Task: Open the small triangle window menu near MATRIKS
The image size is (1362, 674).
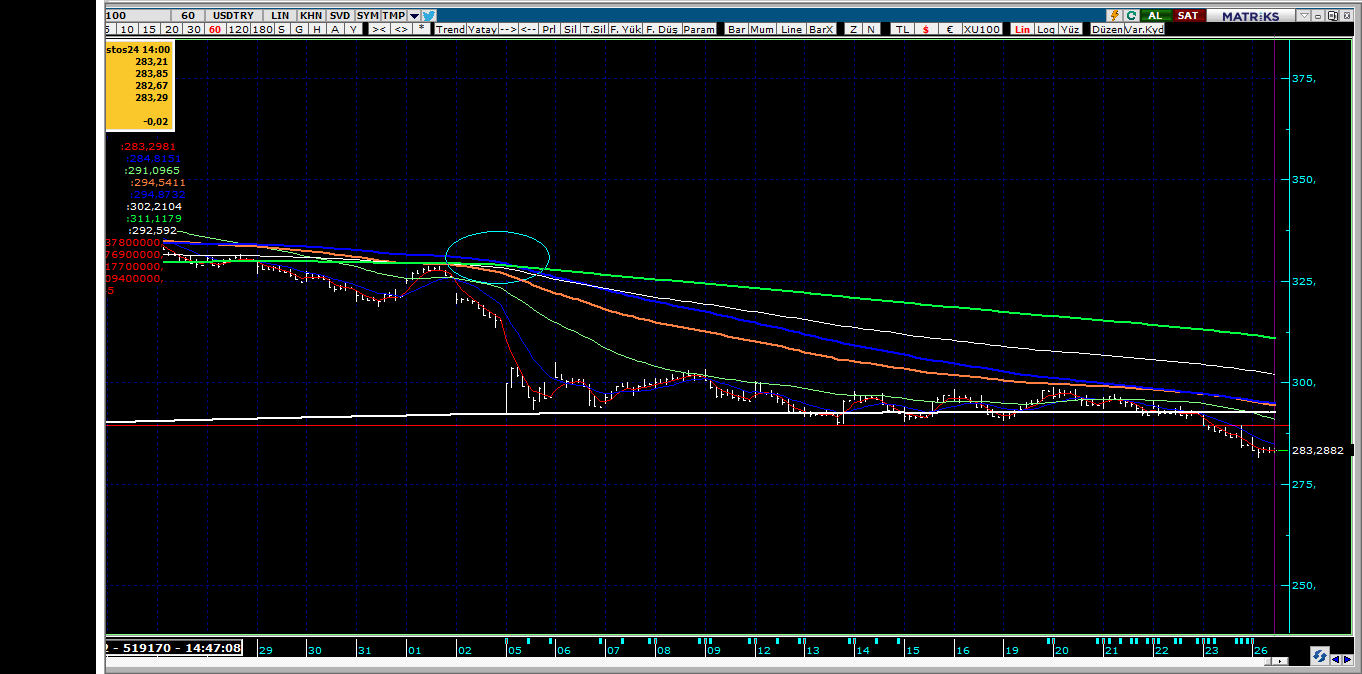Action: click(x=1303, y=15)
